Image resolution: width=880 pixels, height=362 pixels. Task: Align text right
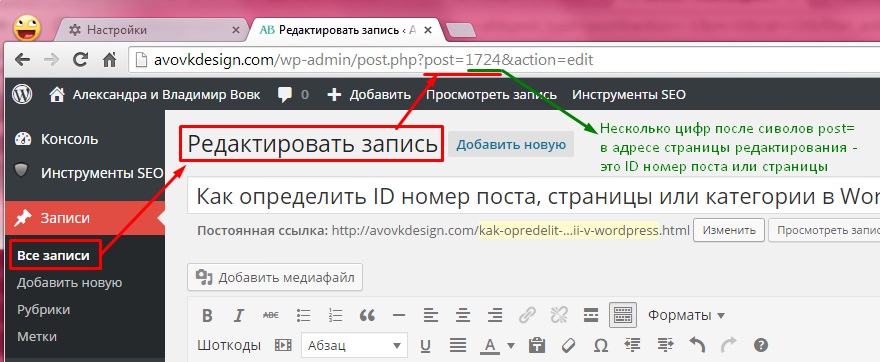[x=494, y=315]
